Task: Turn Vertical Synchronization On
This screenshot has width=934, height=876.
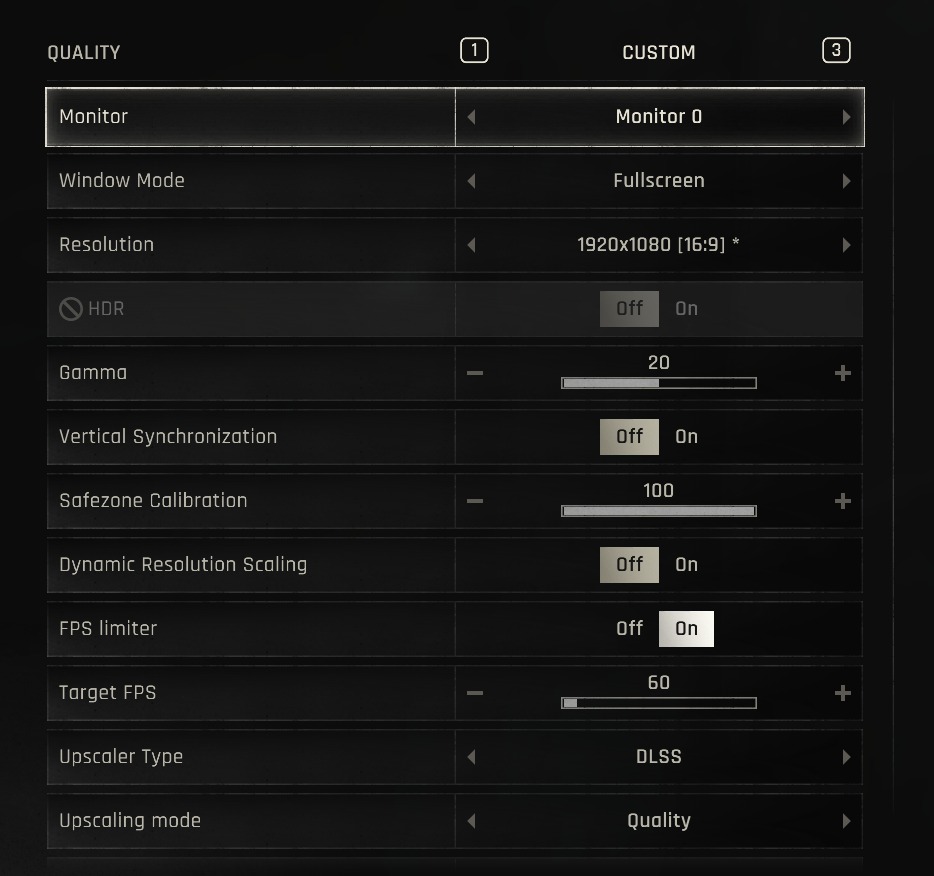Action: [686, 437]
